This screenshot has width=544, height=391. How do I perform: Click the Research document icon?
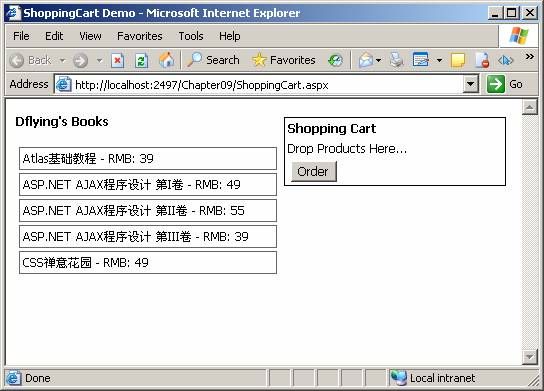tap(482, 60)
